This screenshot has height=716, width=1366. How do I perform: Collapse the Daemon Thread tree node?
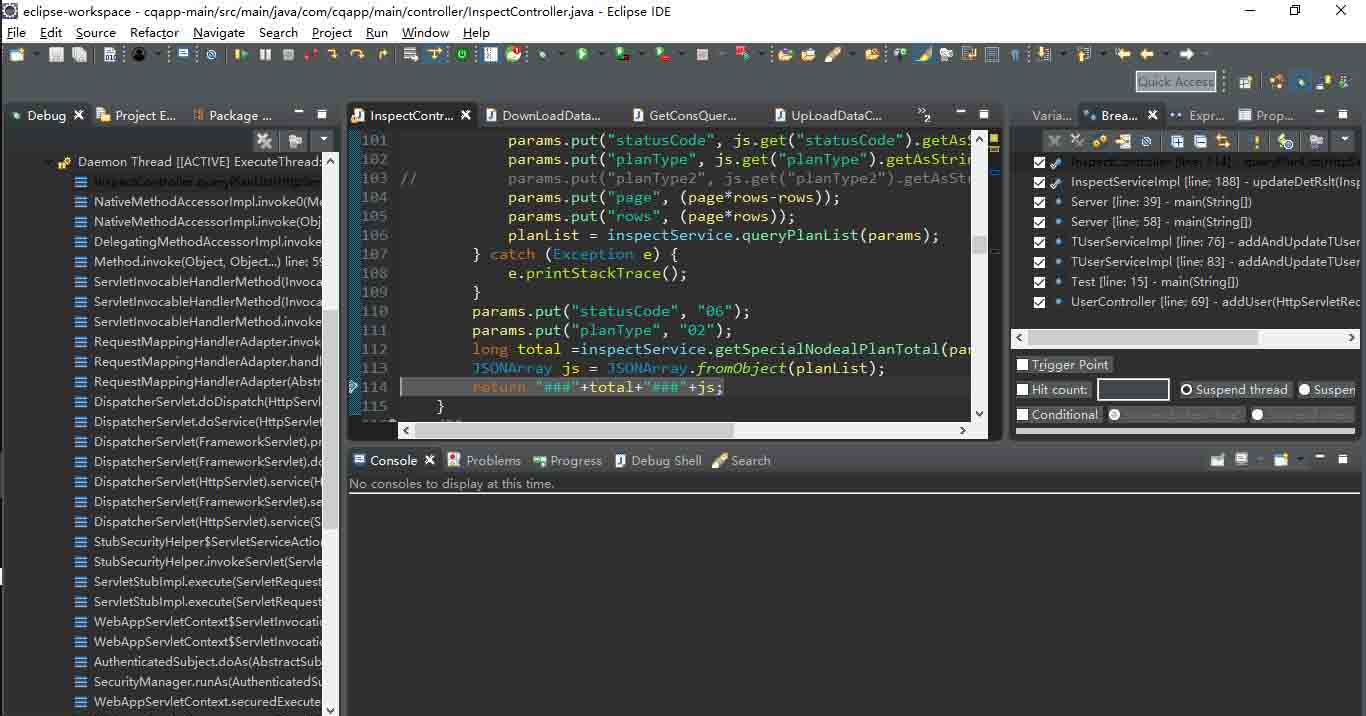click(47, 162)
